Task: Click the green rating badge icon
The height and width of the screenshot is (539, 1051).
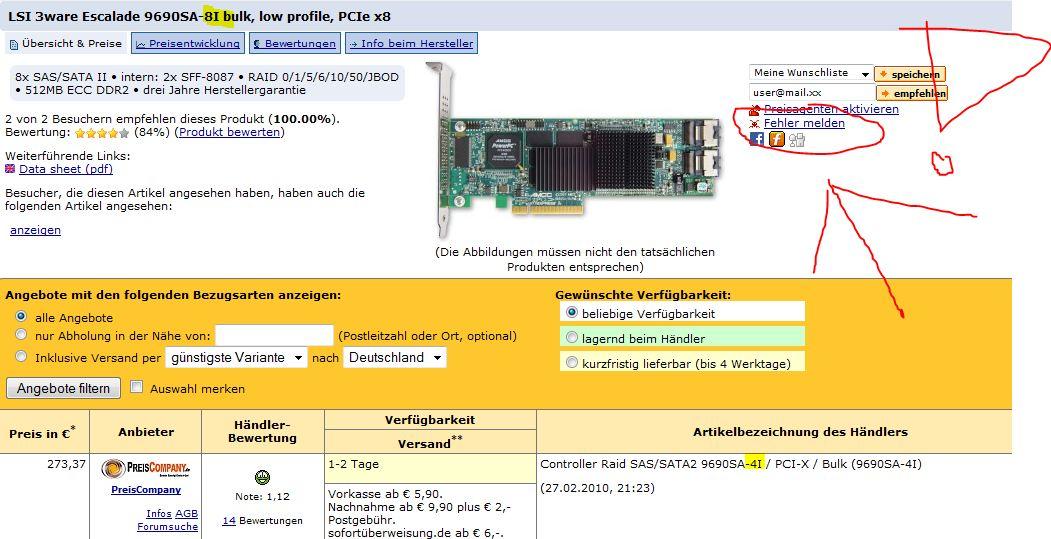Action: click(x=263, y=478)
